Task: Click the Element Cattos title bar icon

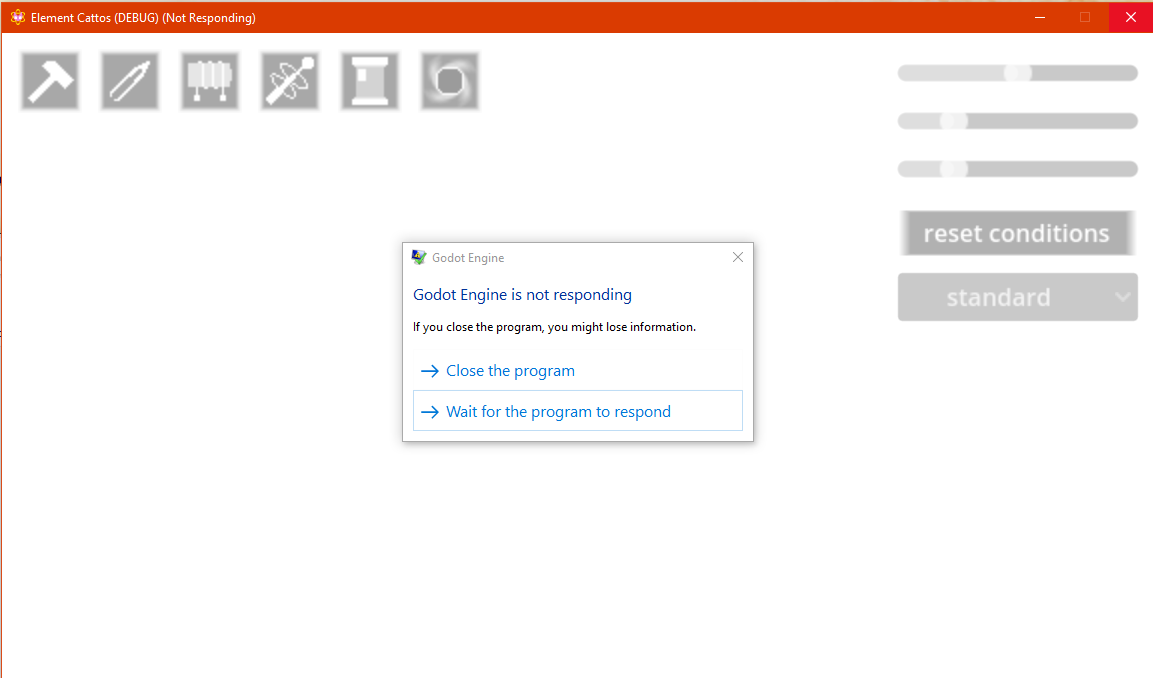Action: (x=18, y=18)
